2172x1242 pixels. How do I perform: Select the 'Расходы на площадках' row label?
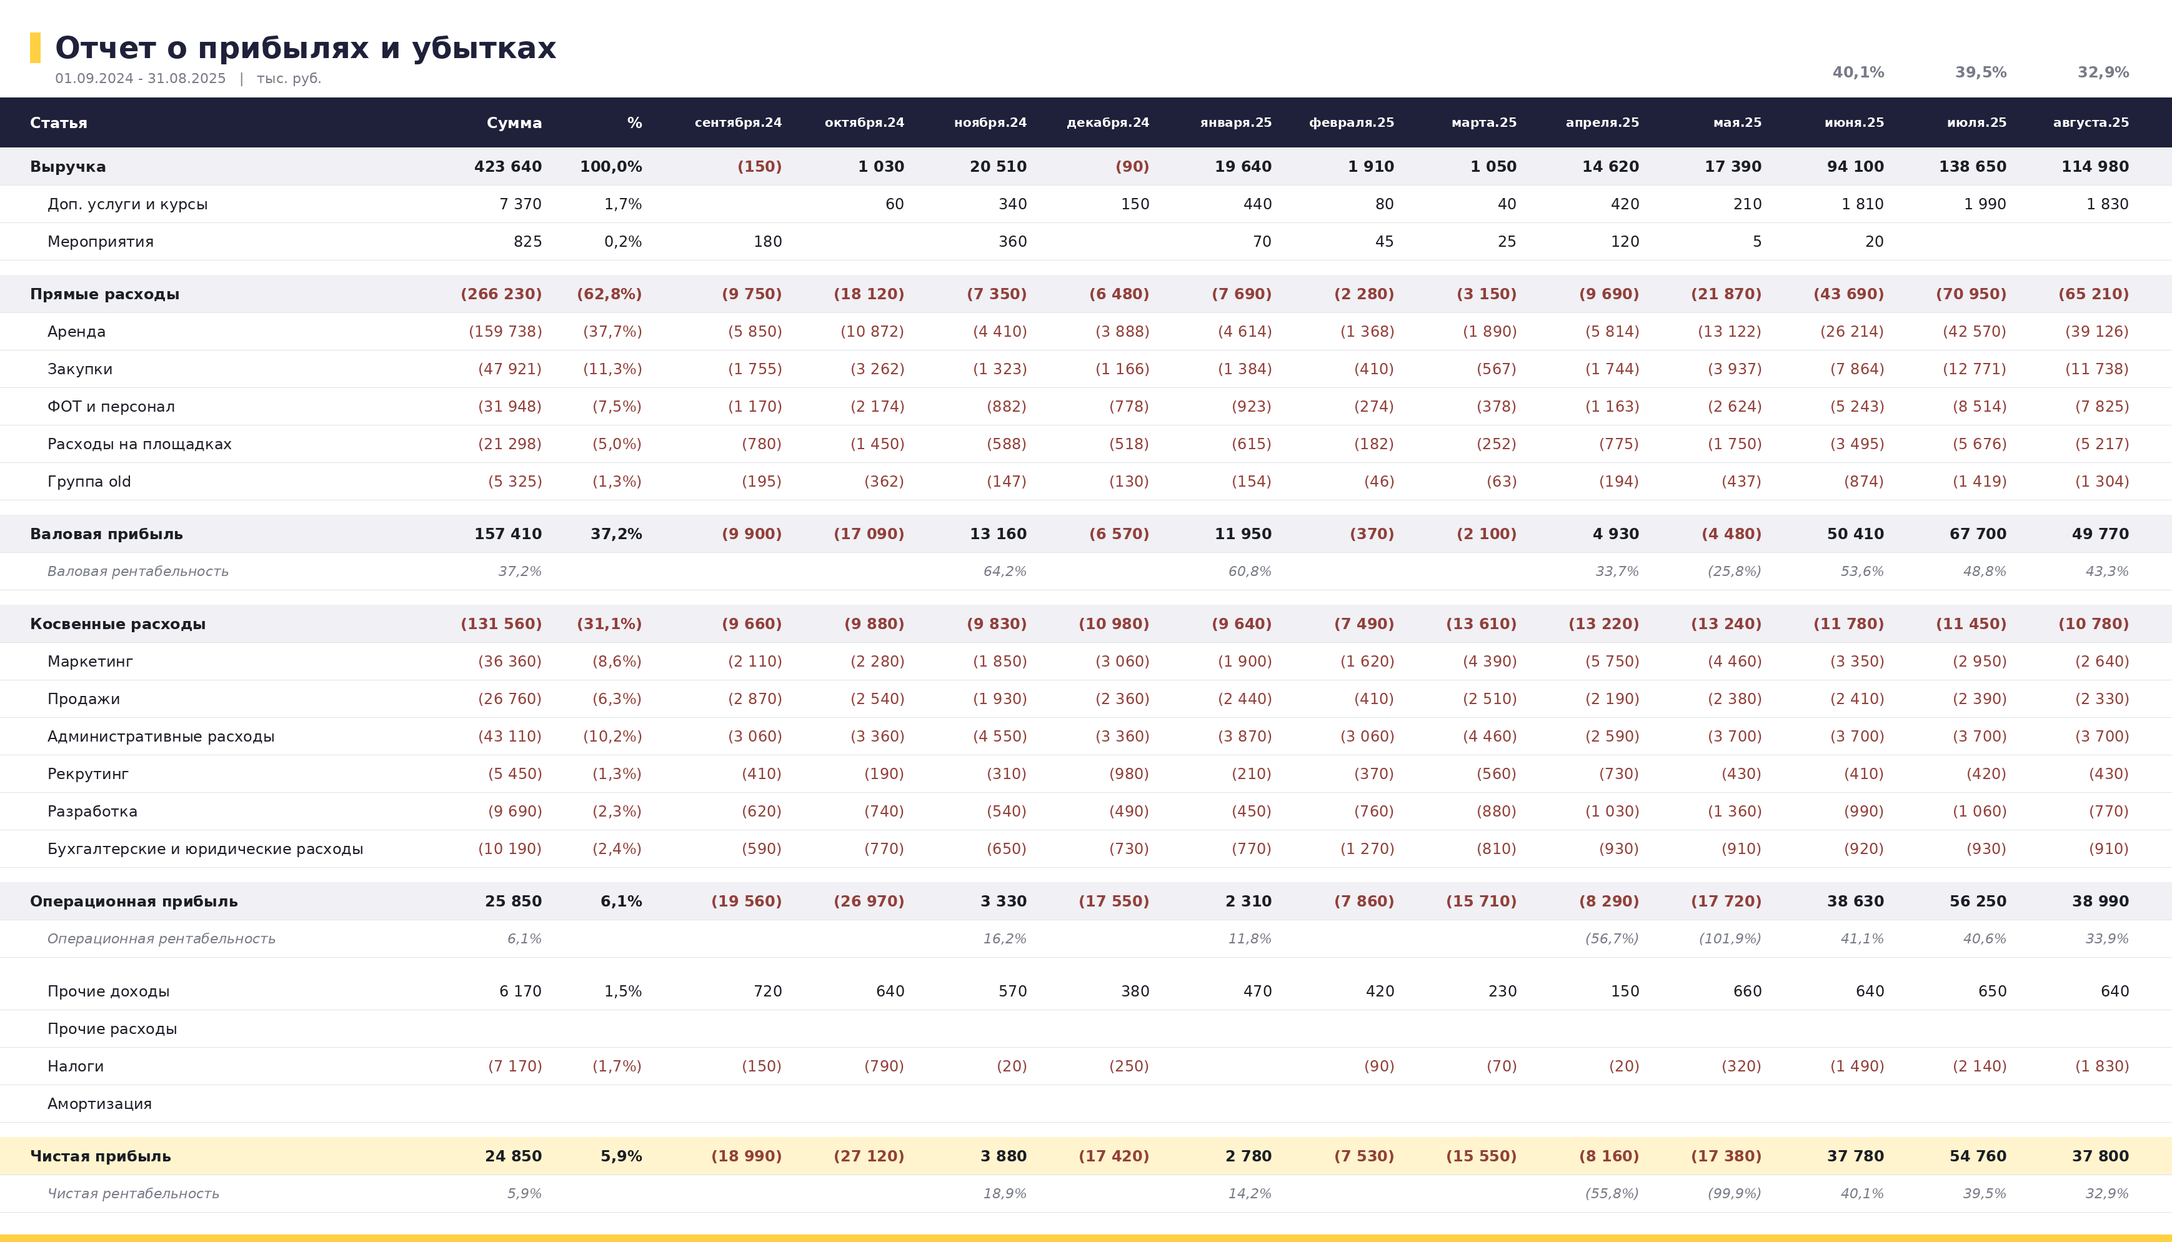coord(140,444)
